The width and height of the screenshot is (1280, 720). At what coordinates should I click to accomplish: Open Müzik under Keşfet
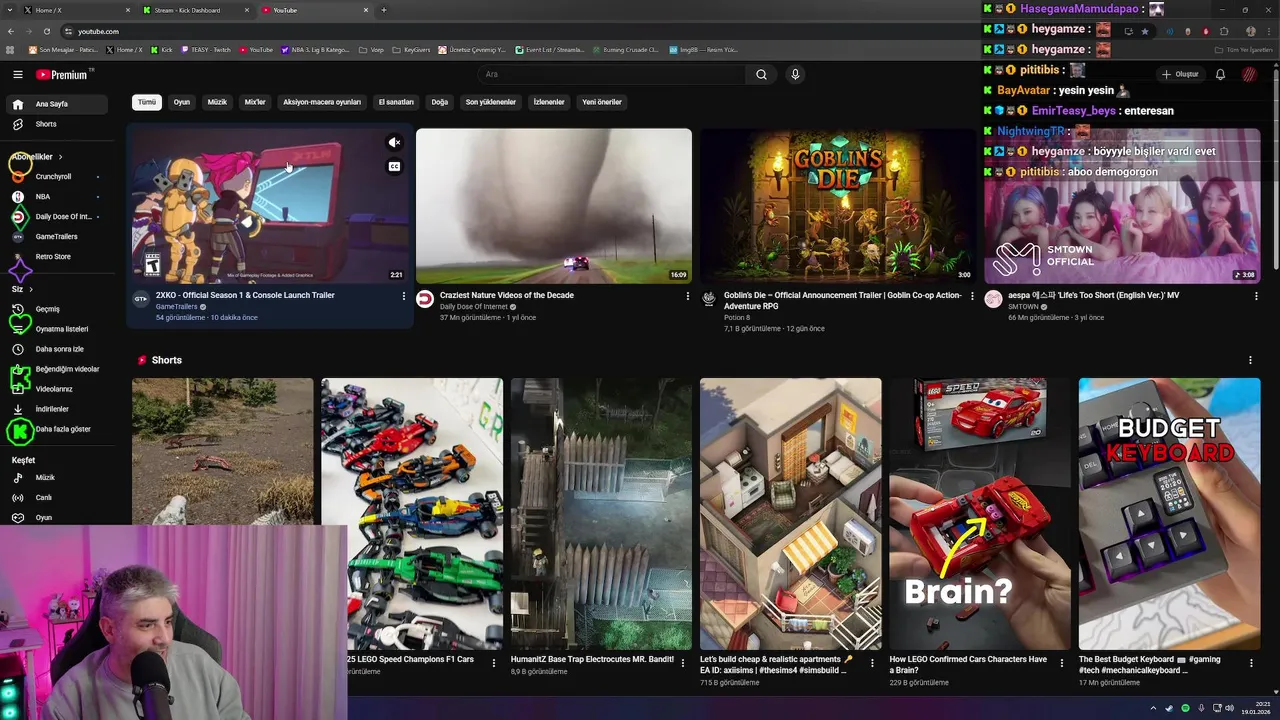(58, 478)
